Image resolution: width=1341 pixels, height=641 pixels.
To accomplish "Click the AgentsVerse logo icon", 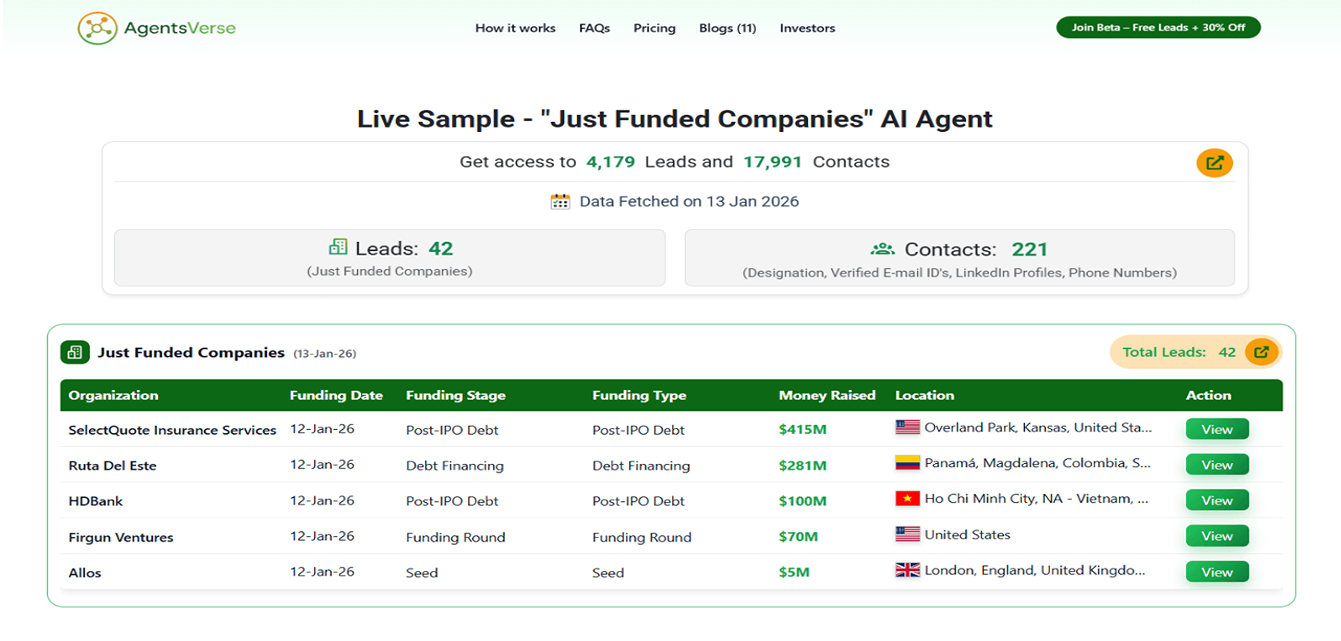I will click(97, 28).
